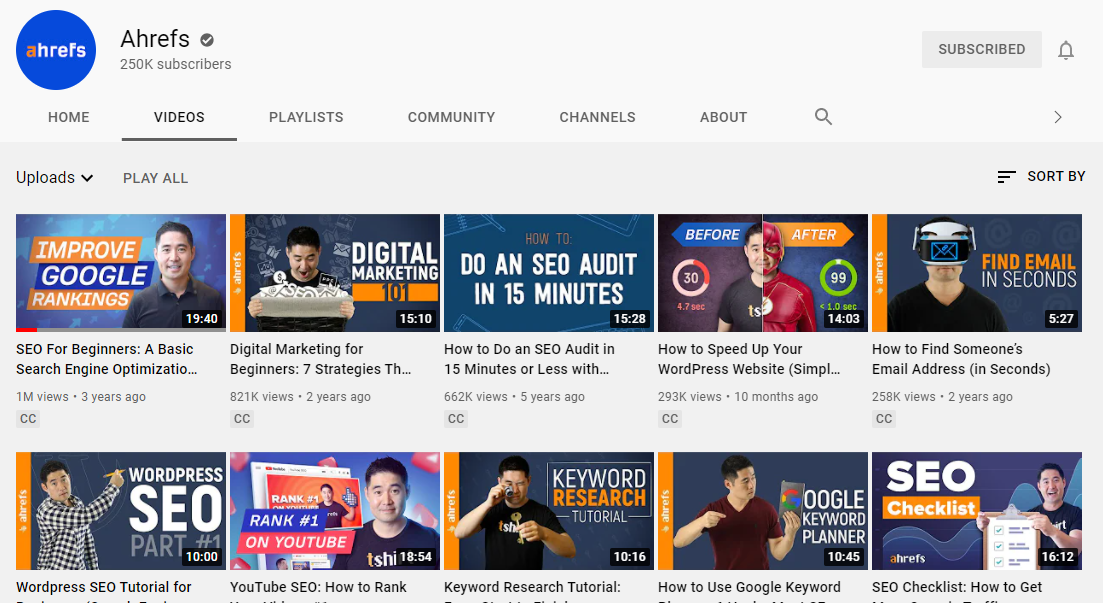The width and height of the screenshot is (1103, 603).
Task: Click CC badge under SEO For Beginners video
Action: [28, 419]
